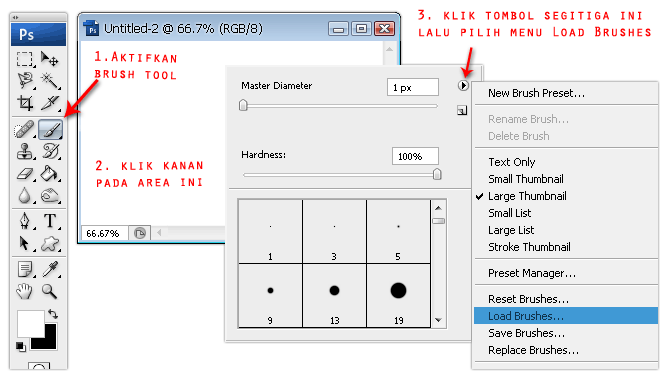
Task: Click brush list scrollbar up arrow
Action: click(x=438, y=208)
